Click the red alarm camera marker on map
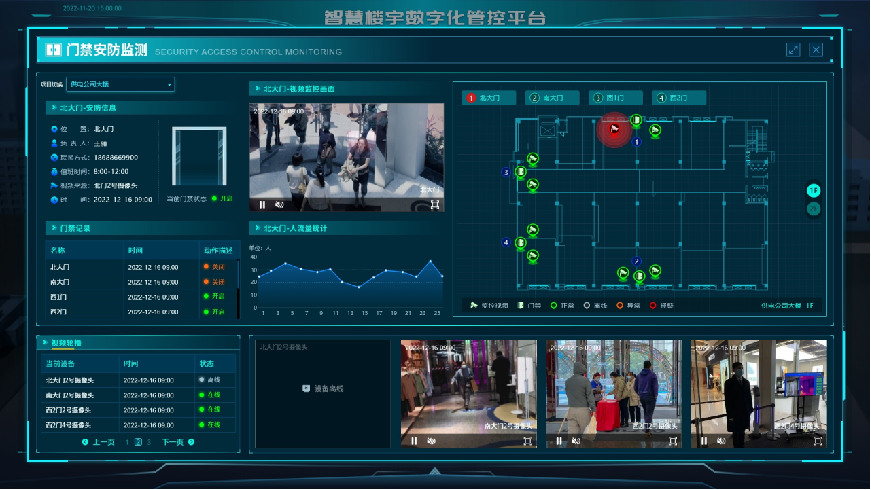 pyautogui.click(x=615, y=128)
